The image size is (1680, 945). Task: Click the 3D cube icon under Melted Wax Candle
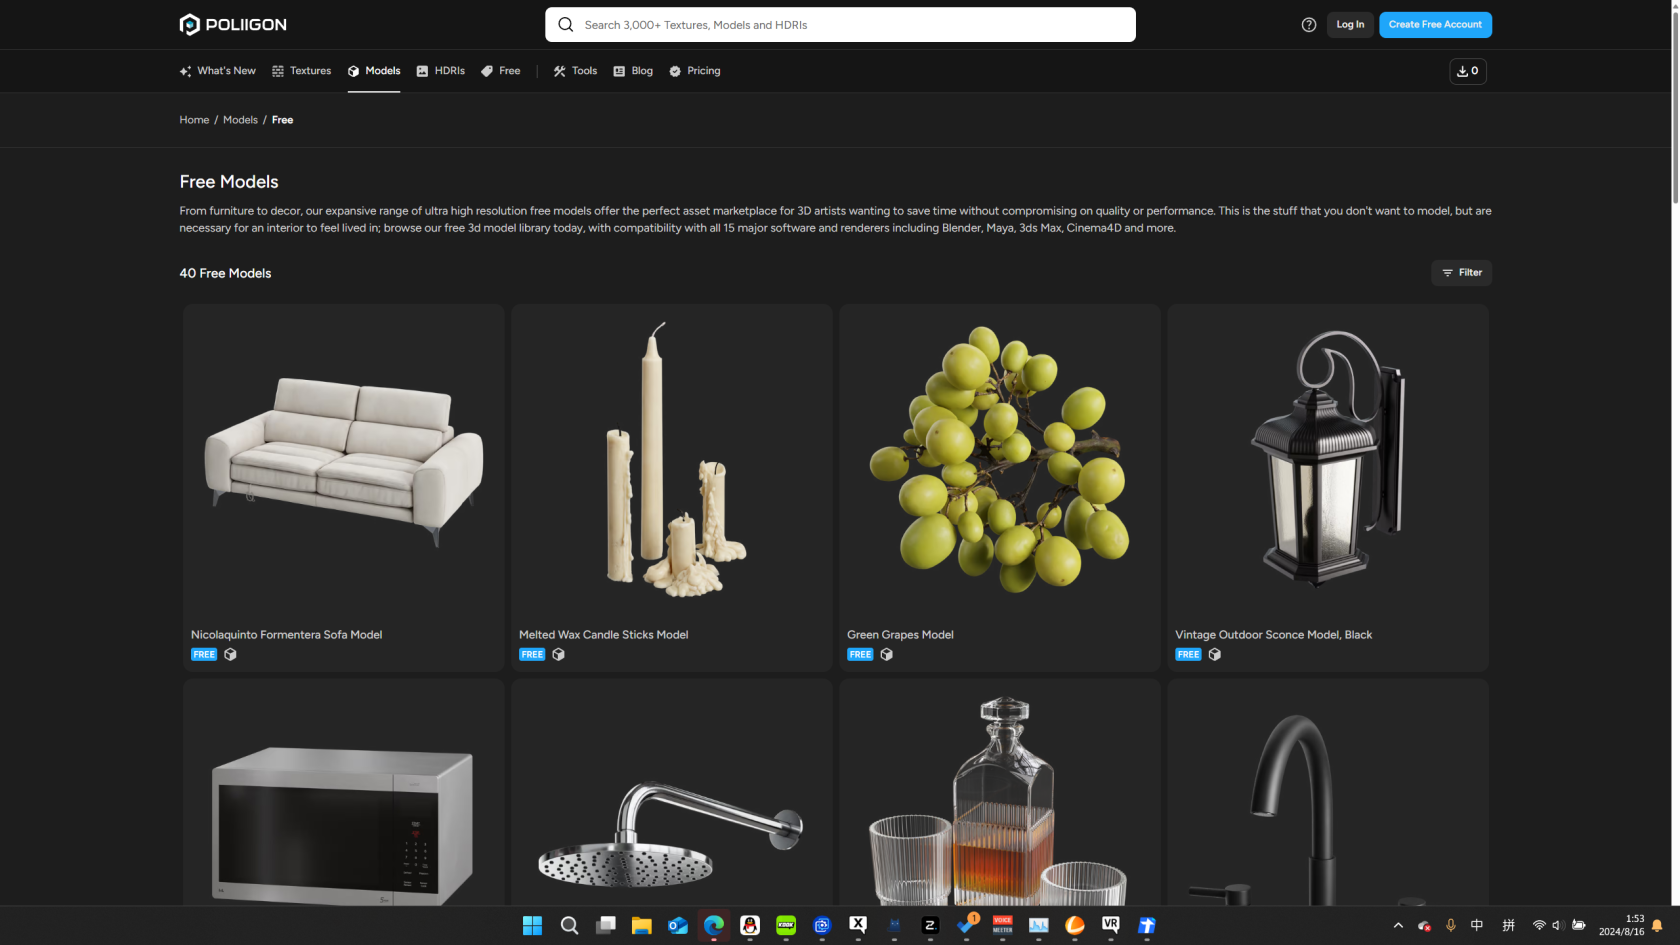tap(559, 654)
